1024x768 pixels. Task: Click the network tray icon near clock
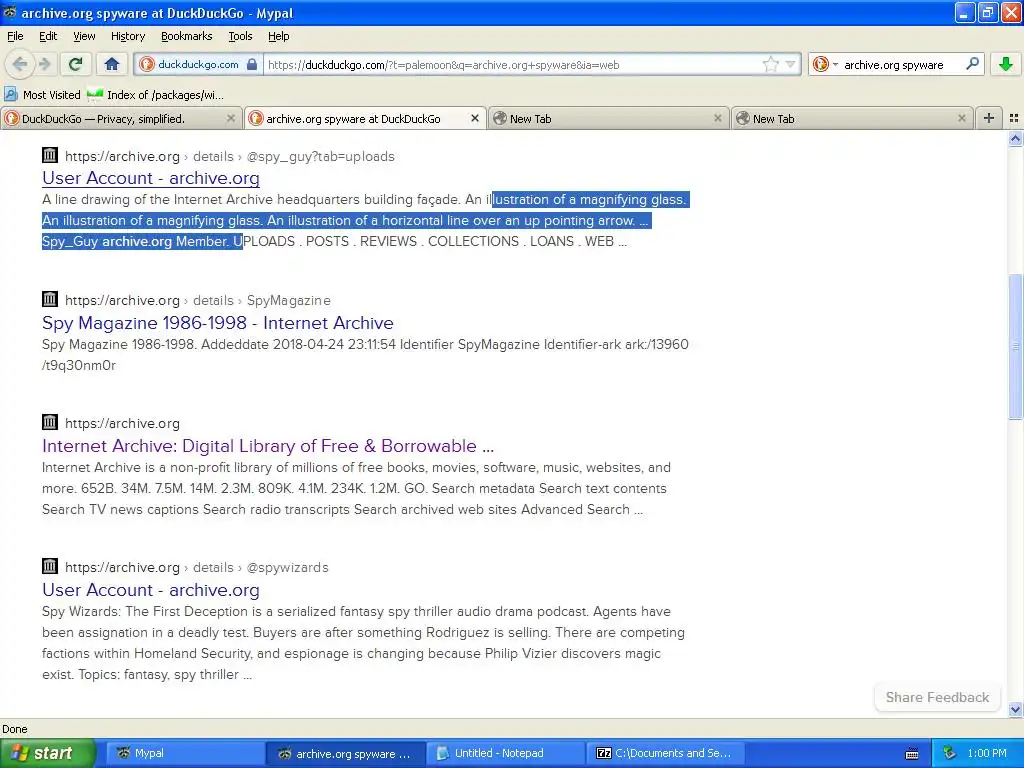[x=950, y=753]
